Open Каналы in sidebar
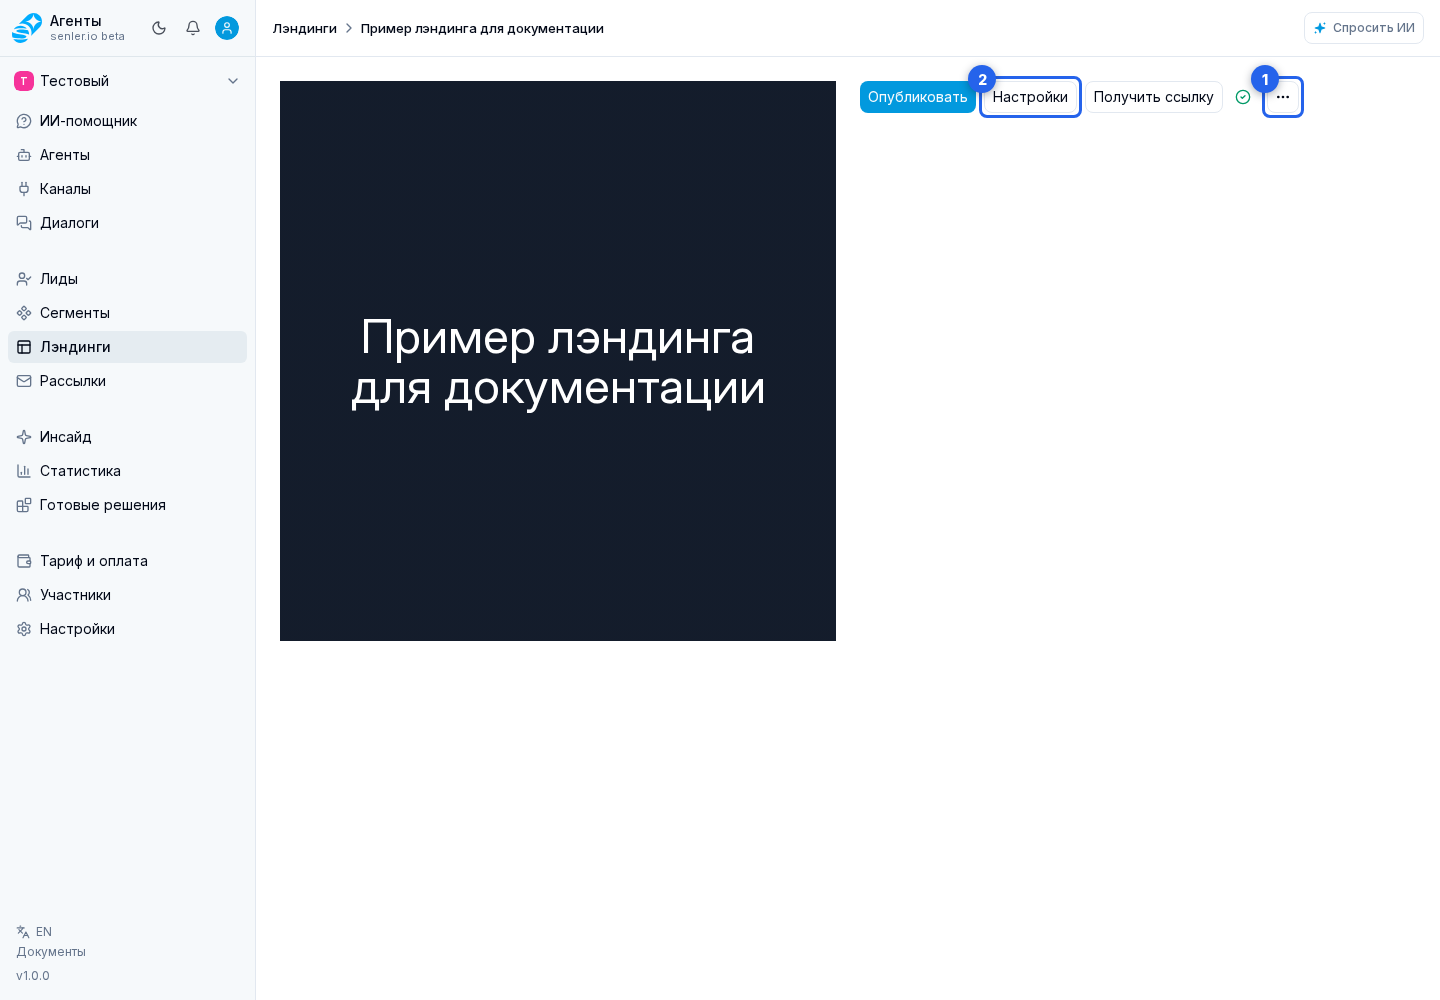 [127, 189]
